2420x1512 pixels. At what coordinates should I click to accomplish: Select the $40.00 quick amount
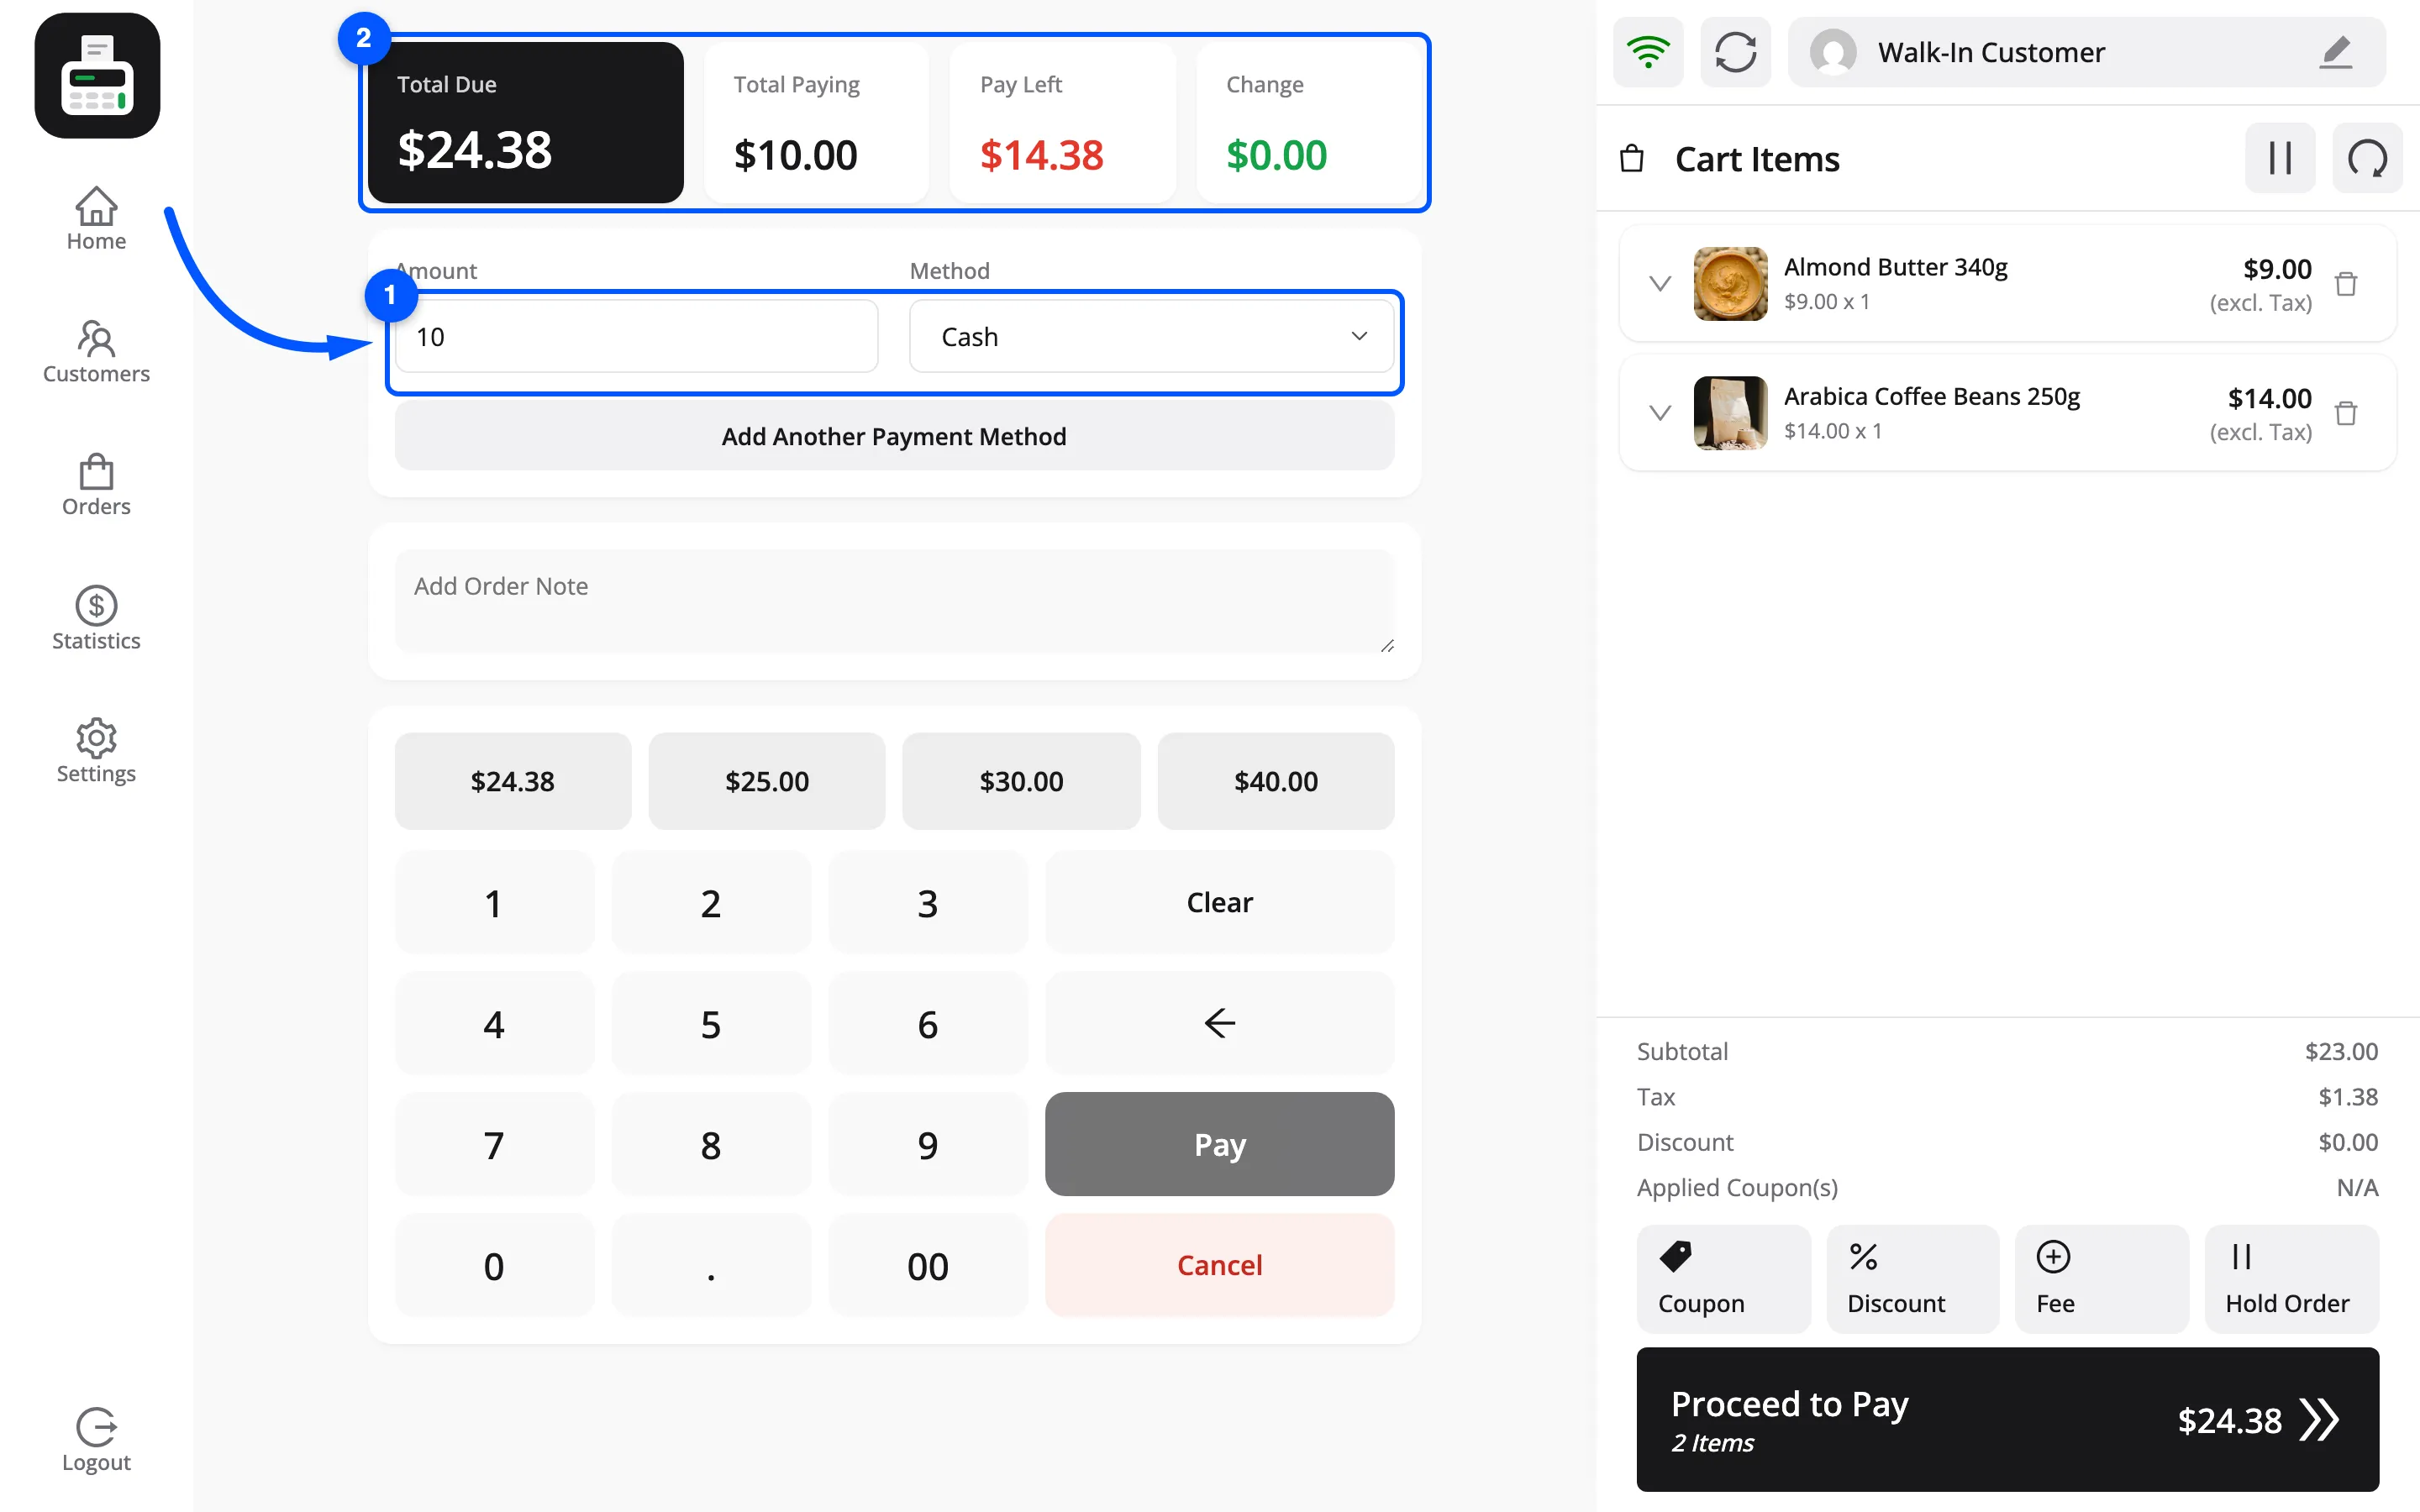(1276, 781)
